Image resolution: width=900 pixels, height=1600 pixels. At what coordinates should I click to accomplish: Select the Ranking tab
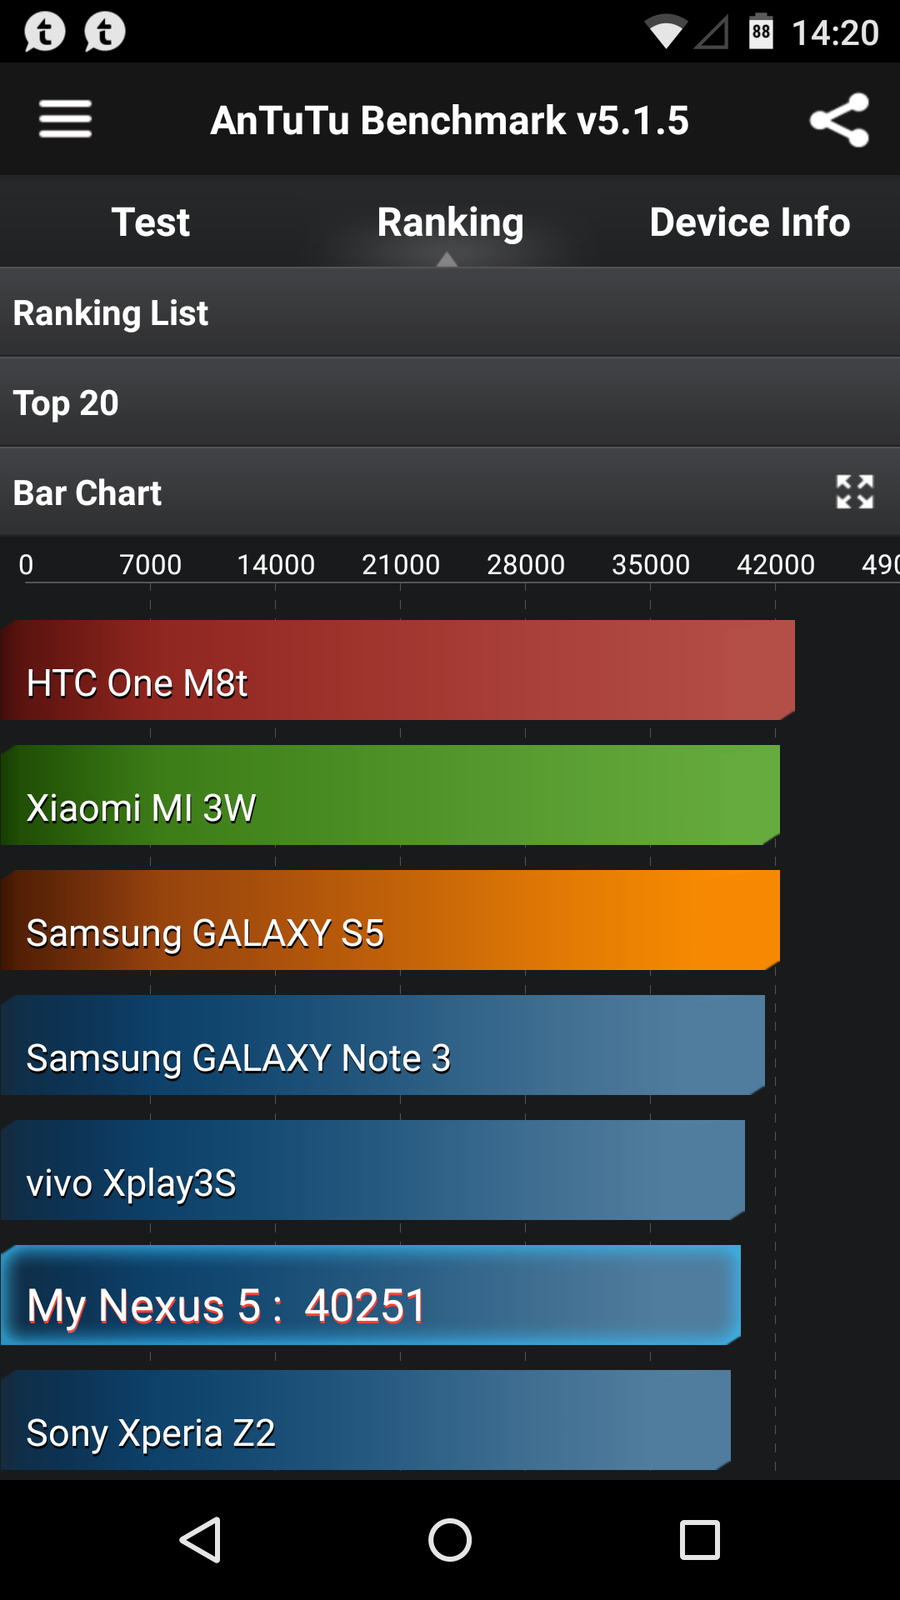pyautogui.click(x=450, y=222)
